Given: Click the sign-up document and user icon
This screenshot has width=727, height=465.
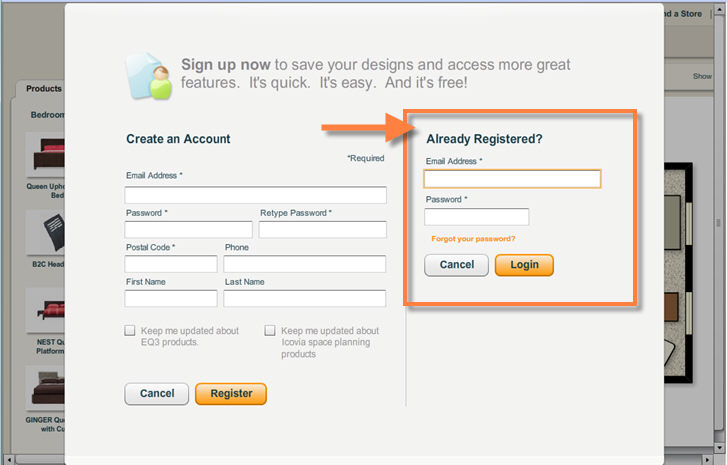Looking at the screenshot, I should [x=149, y=75].
